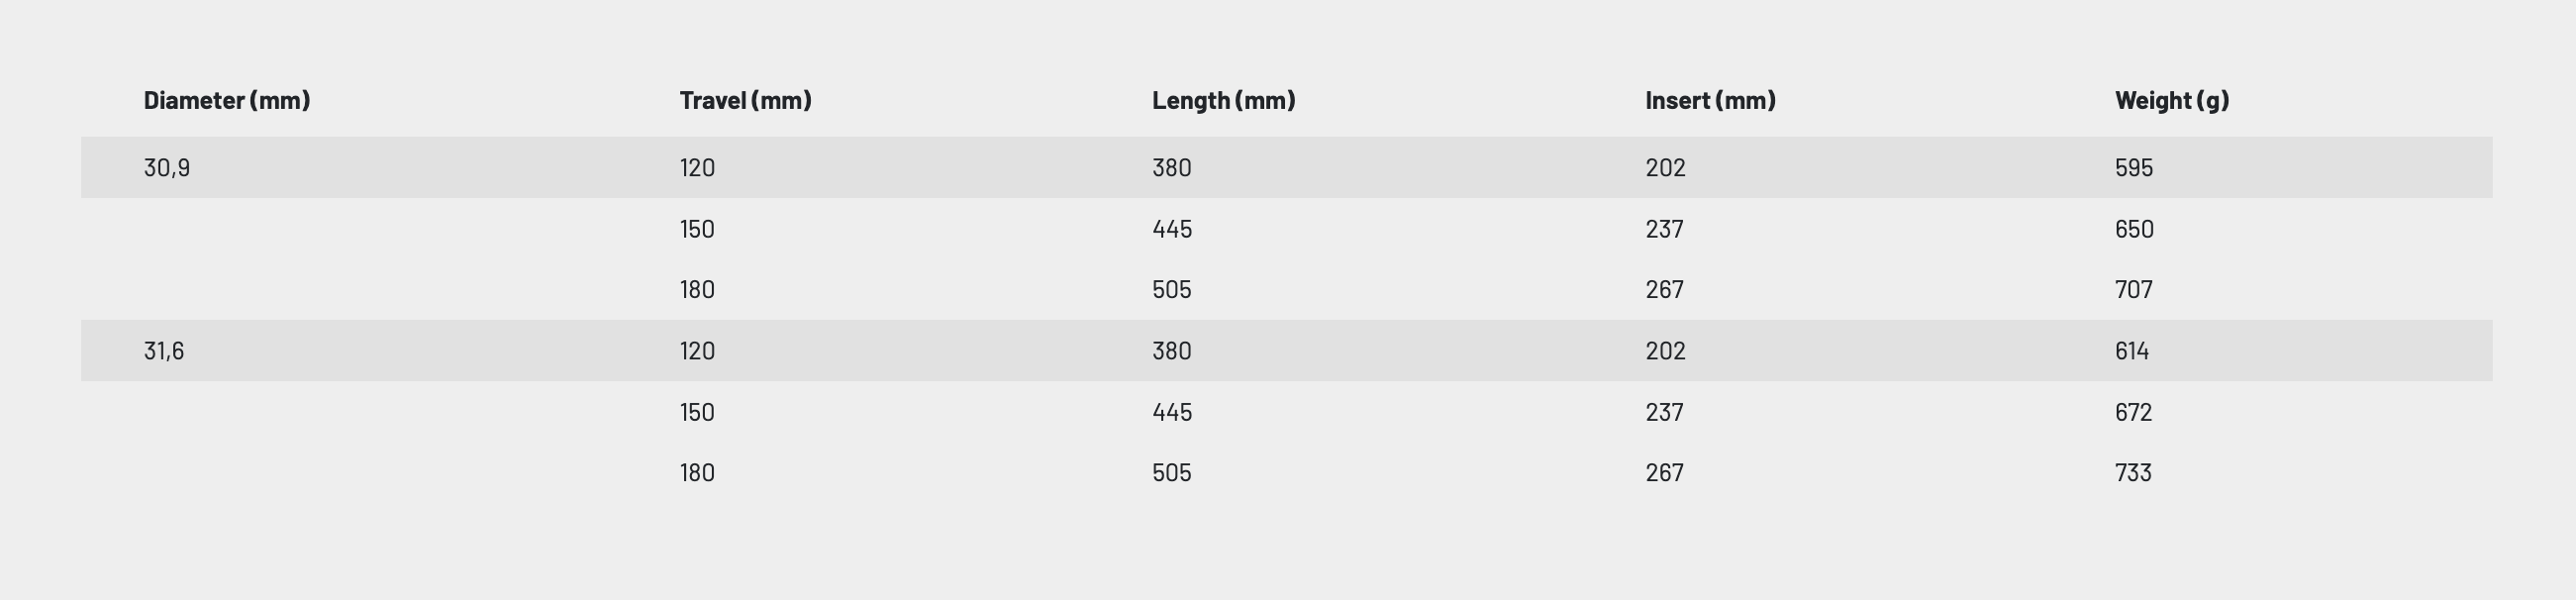Click travel 150 in the 650 g row
The width and height of the screenshot is (2576, 600).
point(697,229)
